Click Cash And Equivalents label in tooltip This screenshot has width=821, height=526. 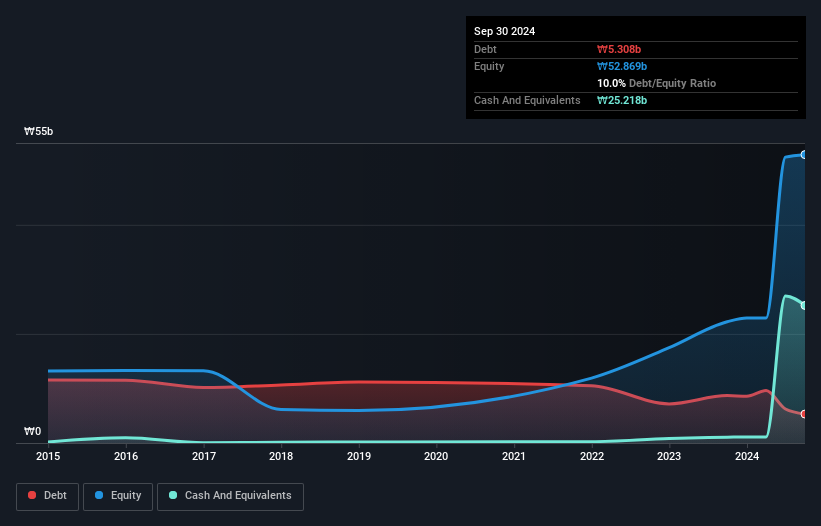527,100
